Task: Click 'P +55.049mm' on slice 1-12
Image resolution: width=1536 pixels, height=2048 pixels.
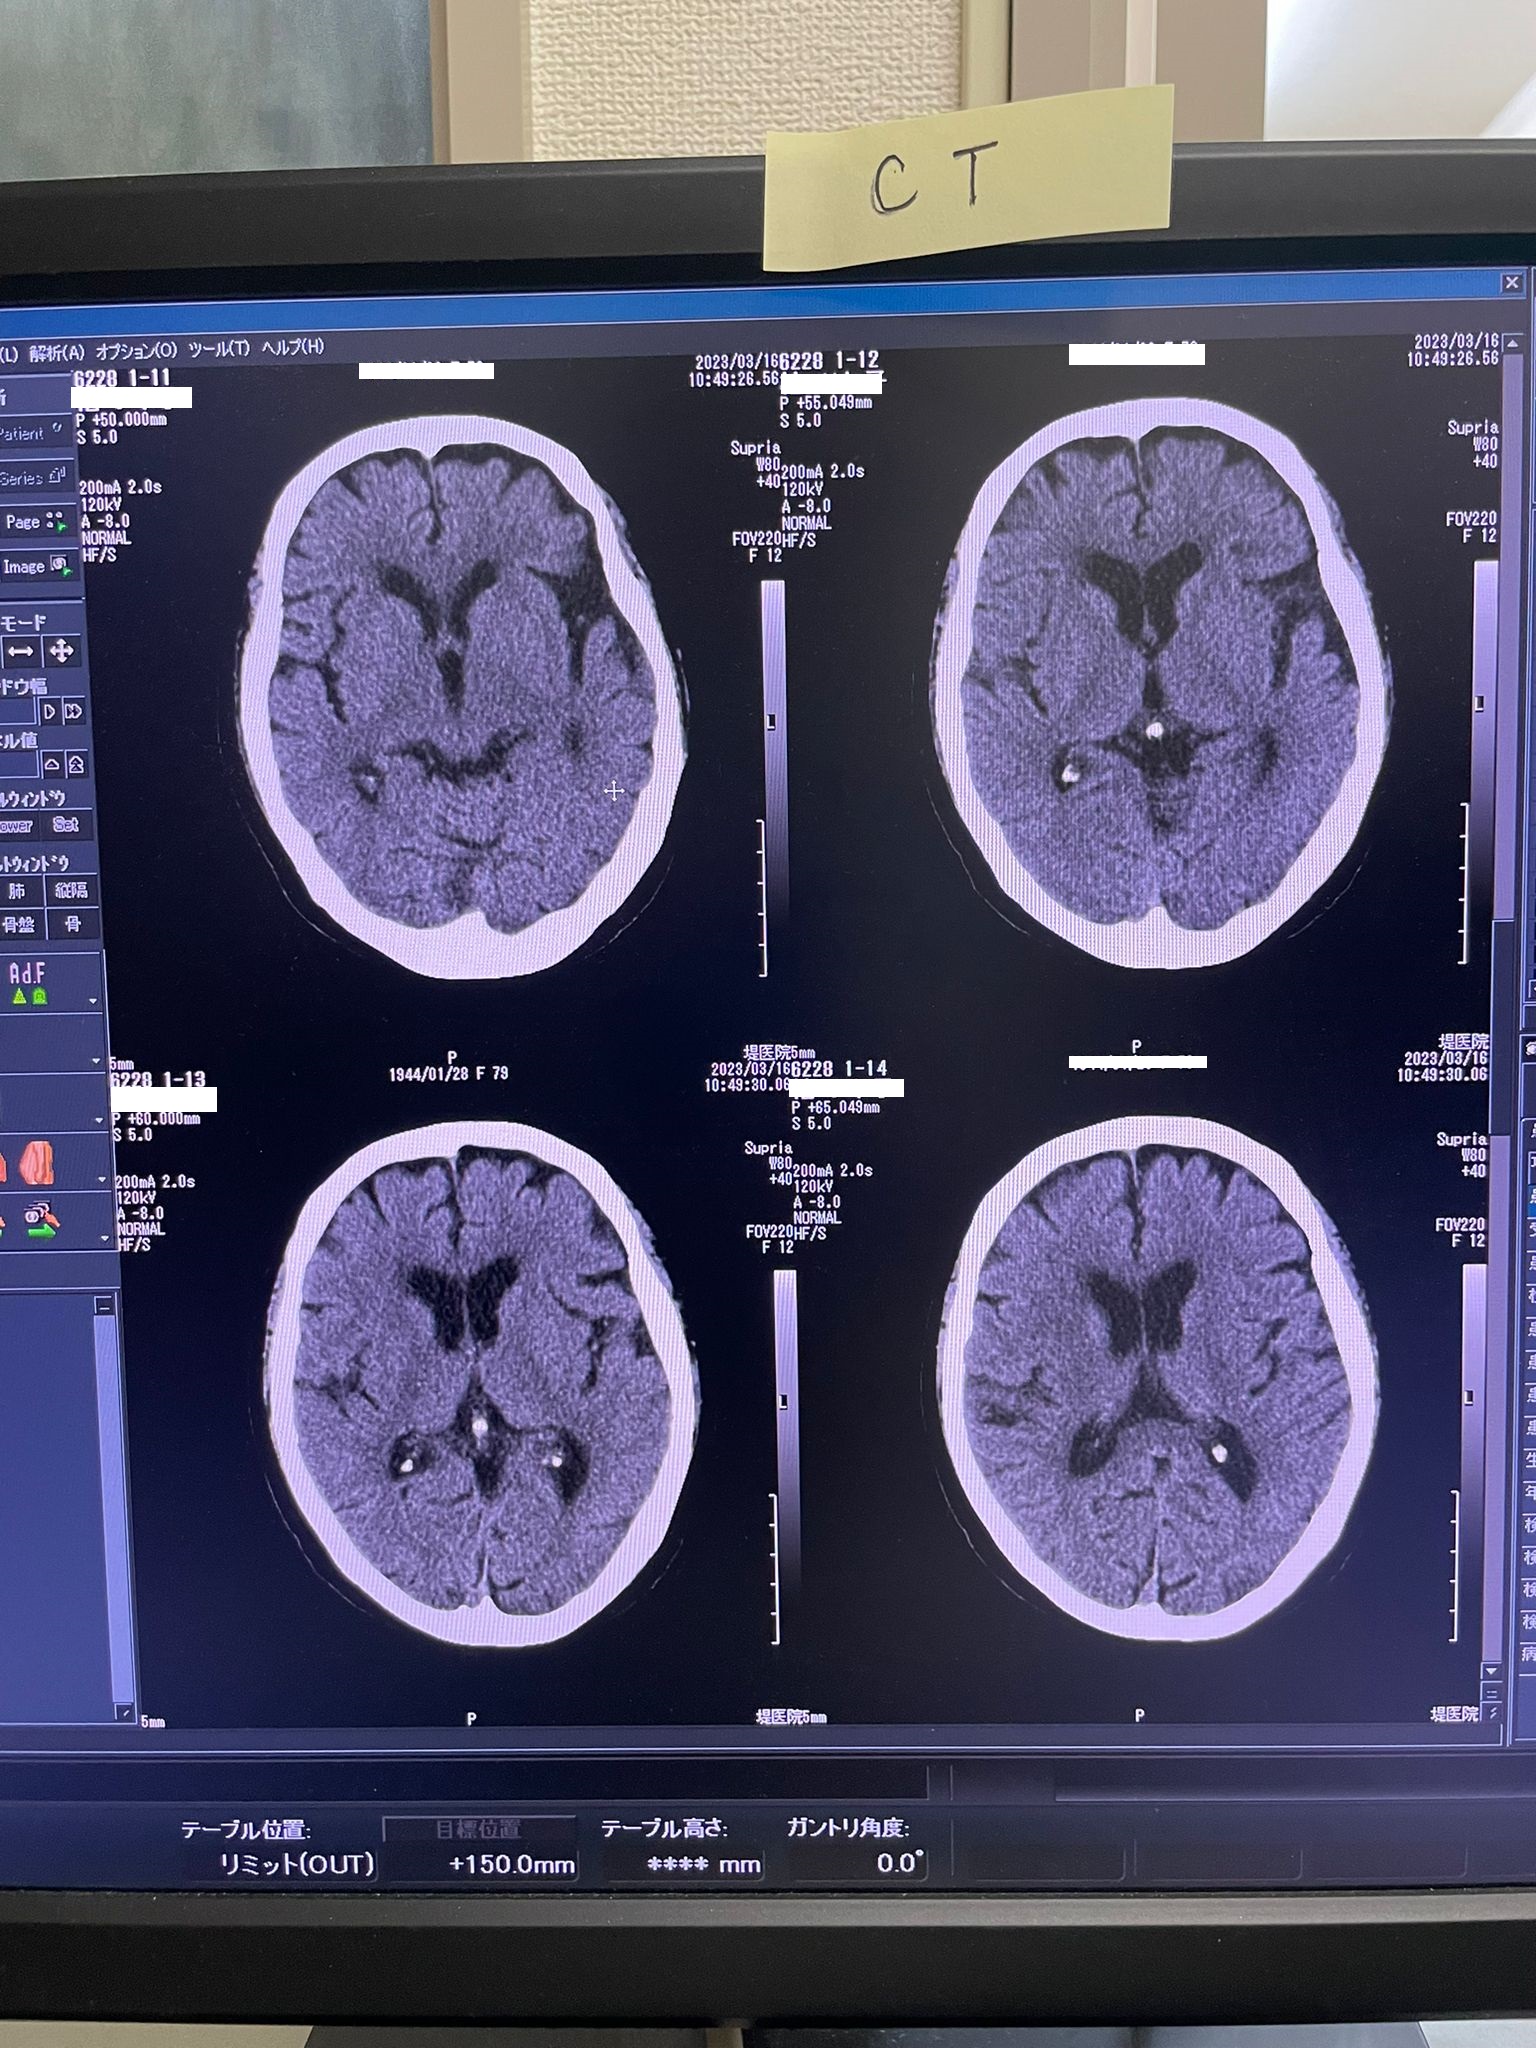Action: 826,403
